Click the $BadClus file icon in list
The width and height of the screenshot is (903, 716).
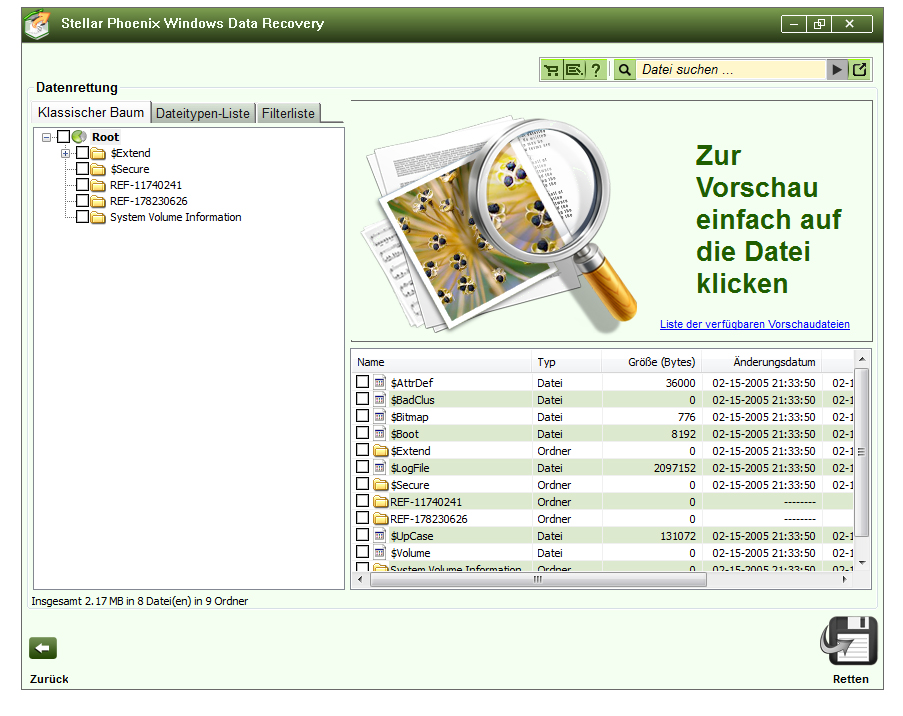(380, 399)
